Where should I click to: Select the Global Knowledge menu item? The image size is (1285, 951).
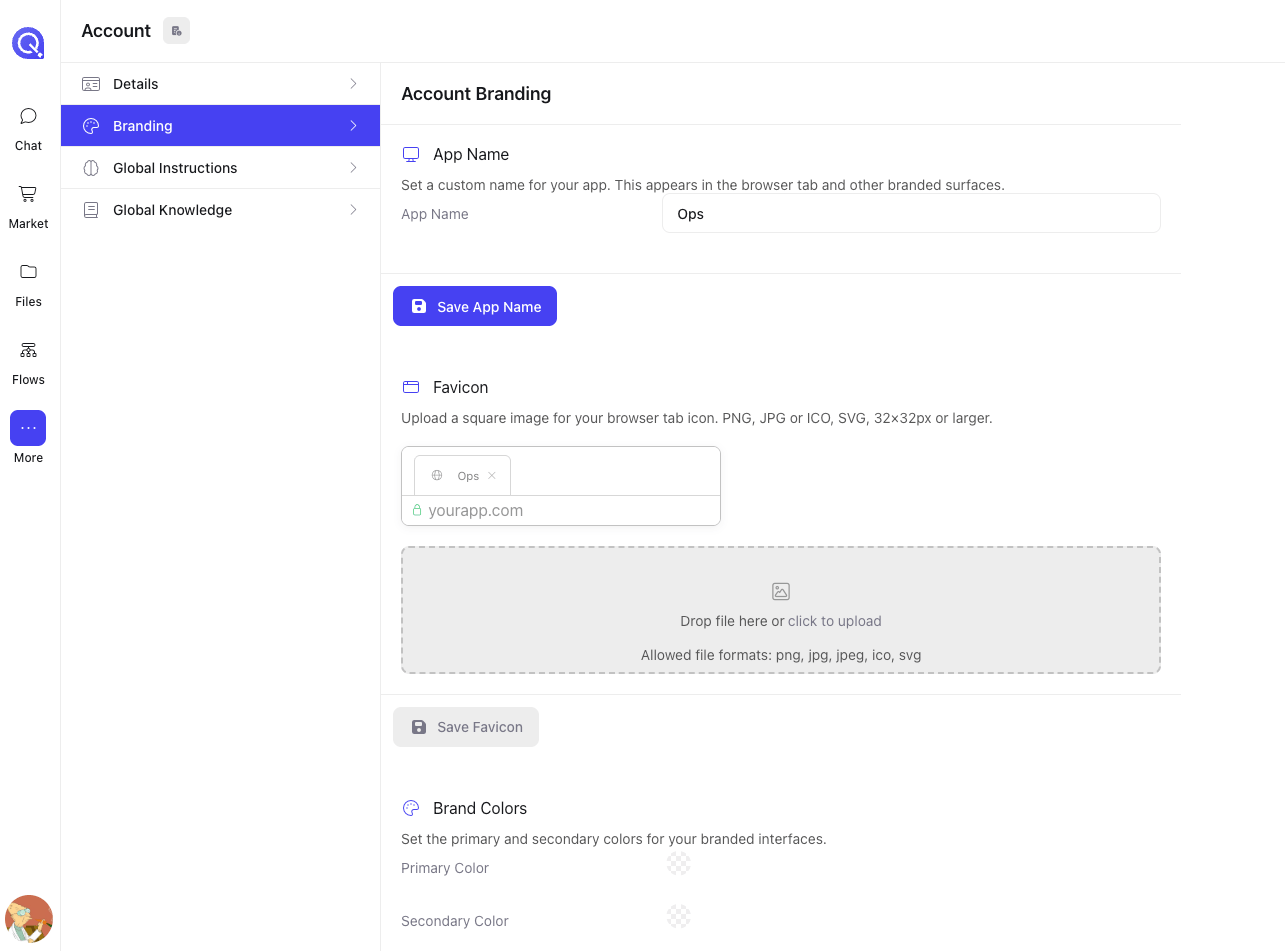click(x=220, y=210)
